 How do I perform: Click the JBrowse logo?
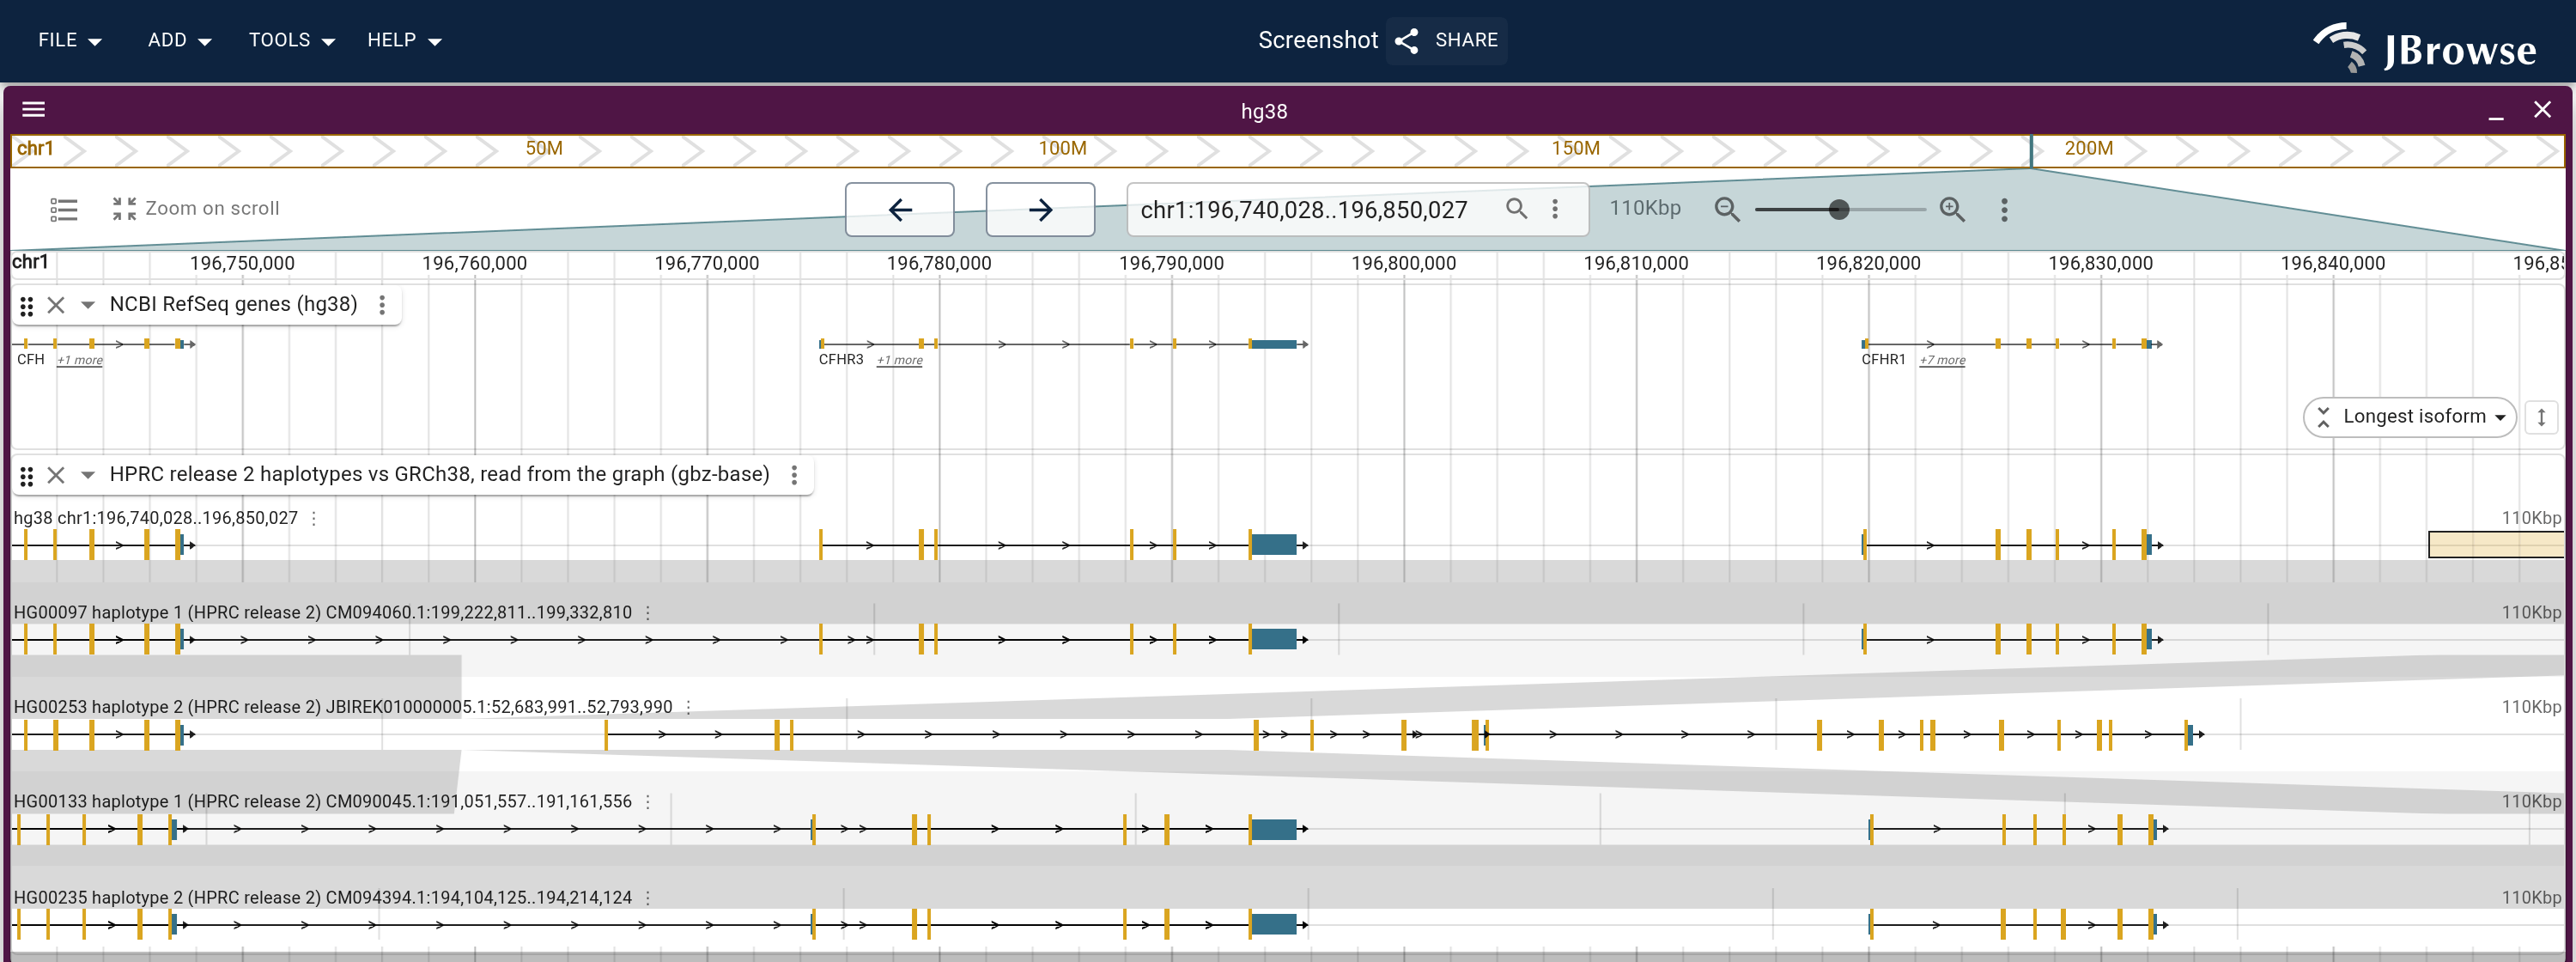pyautogui.click(x=2424, y=47)
